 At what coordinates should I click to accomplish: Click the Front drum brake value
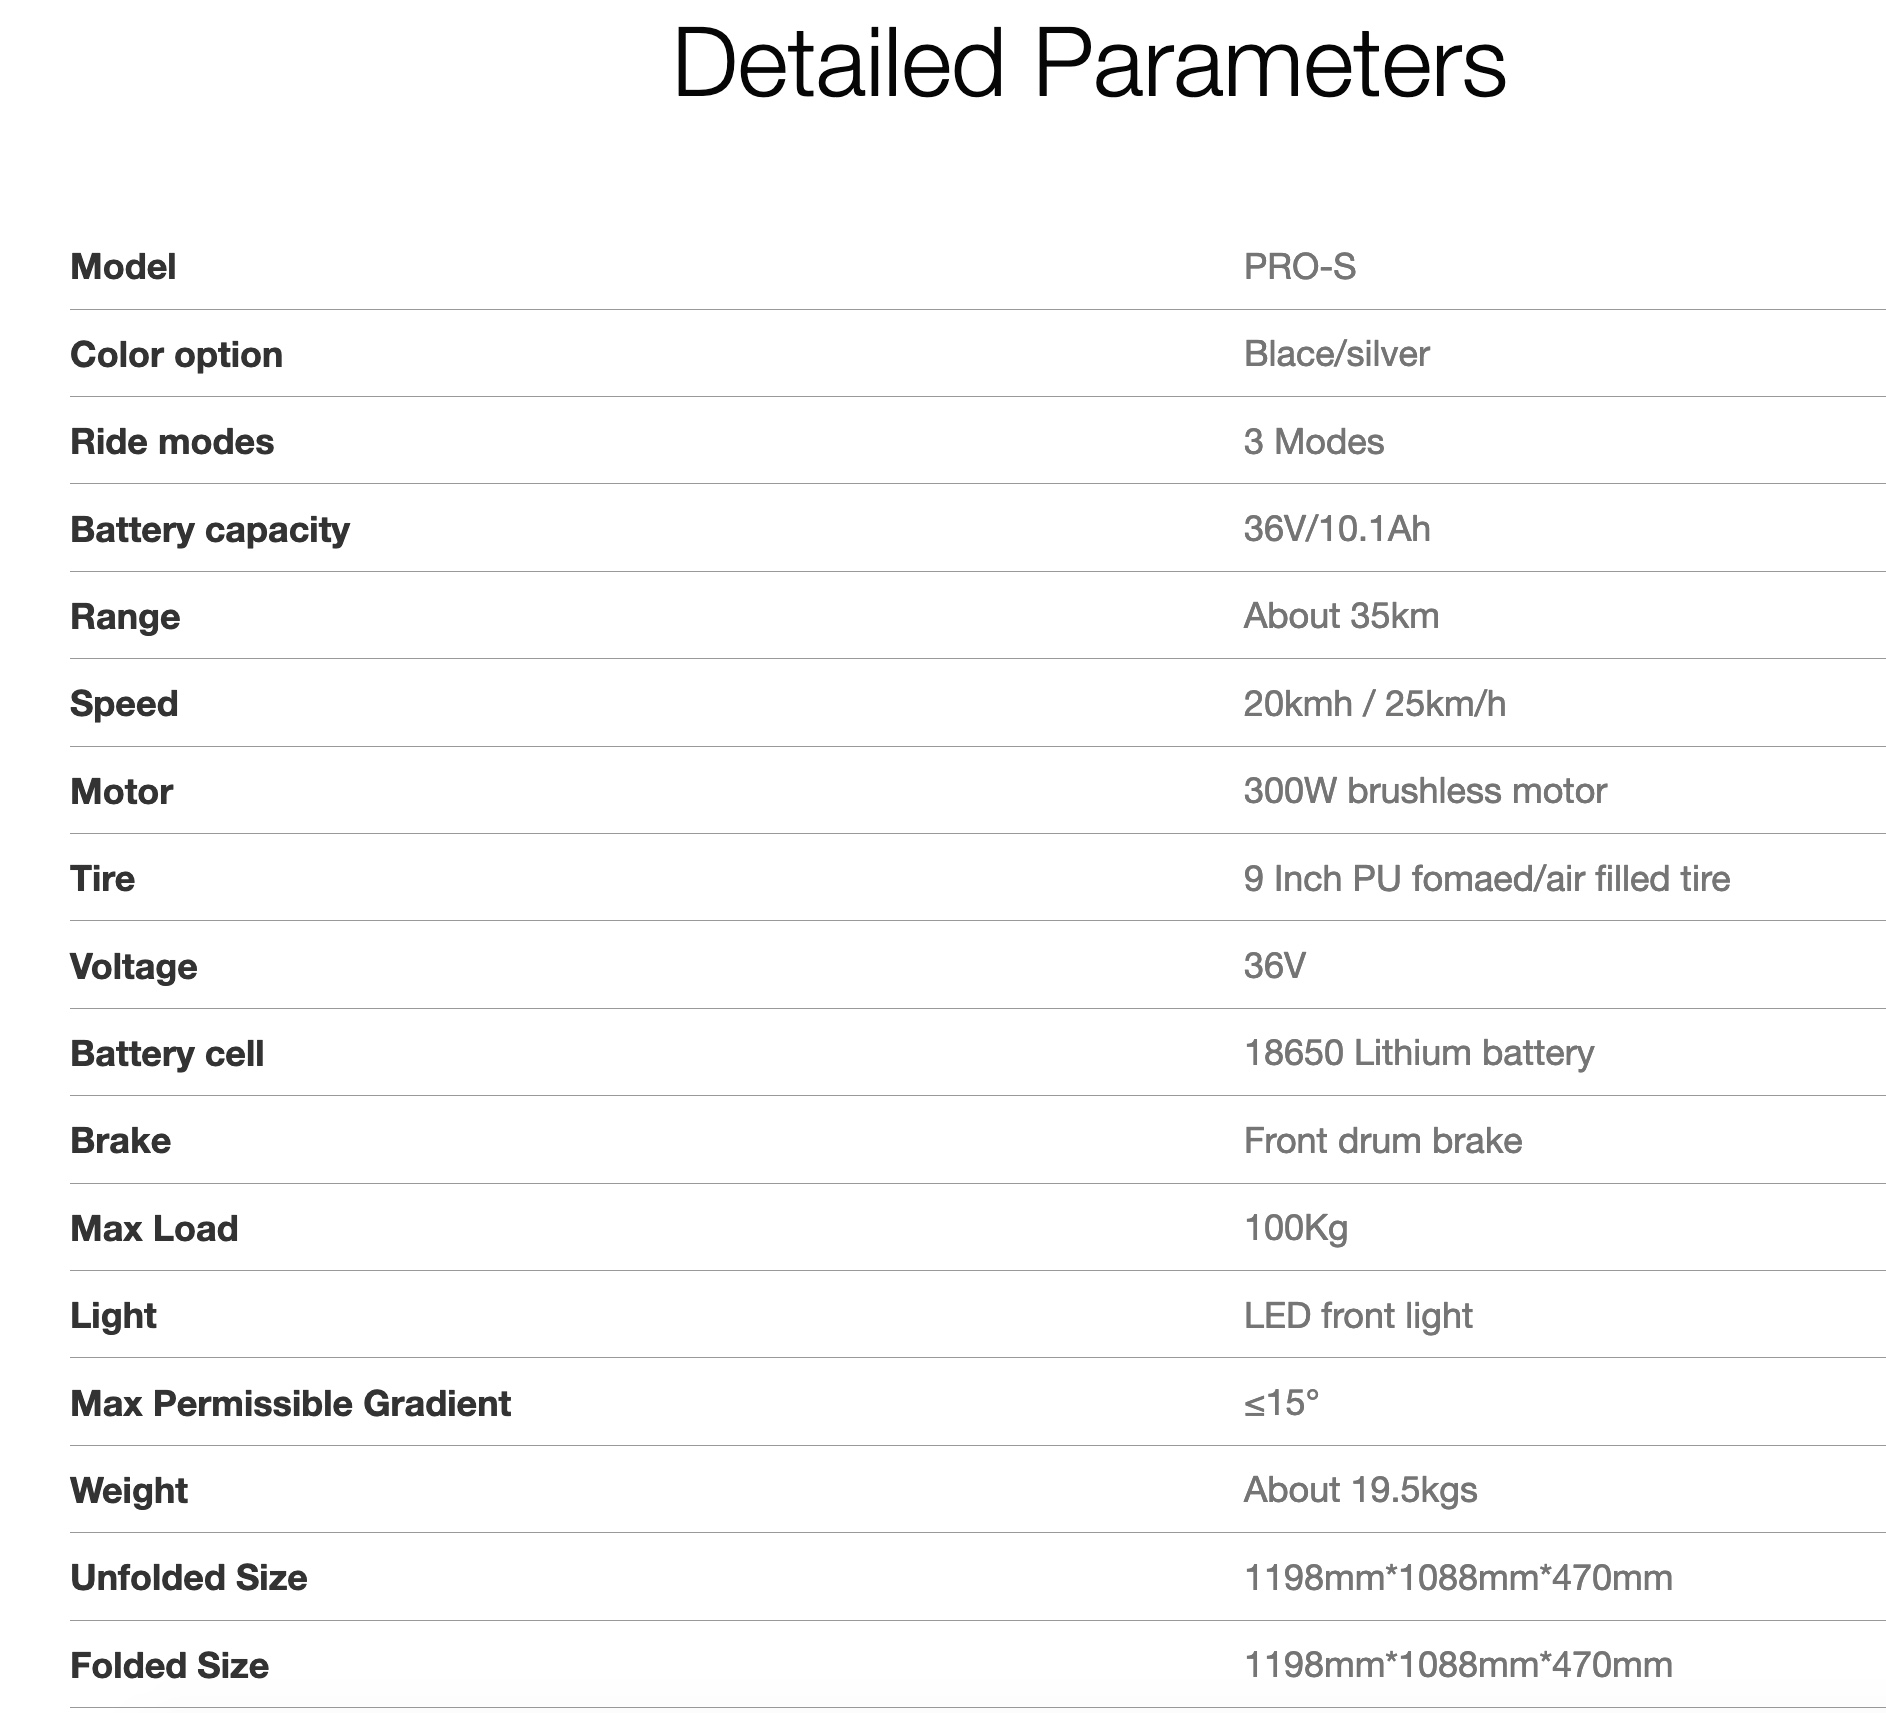pos(1382,1141)
